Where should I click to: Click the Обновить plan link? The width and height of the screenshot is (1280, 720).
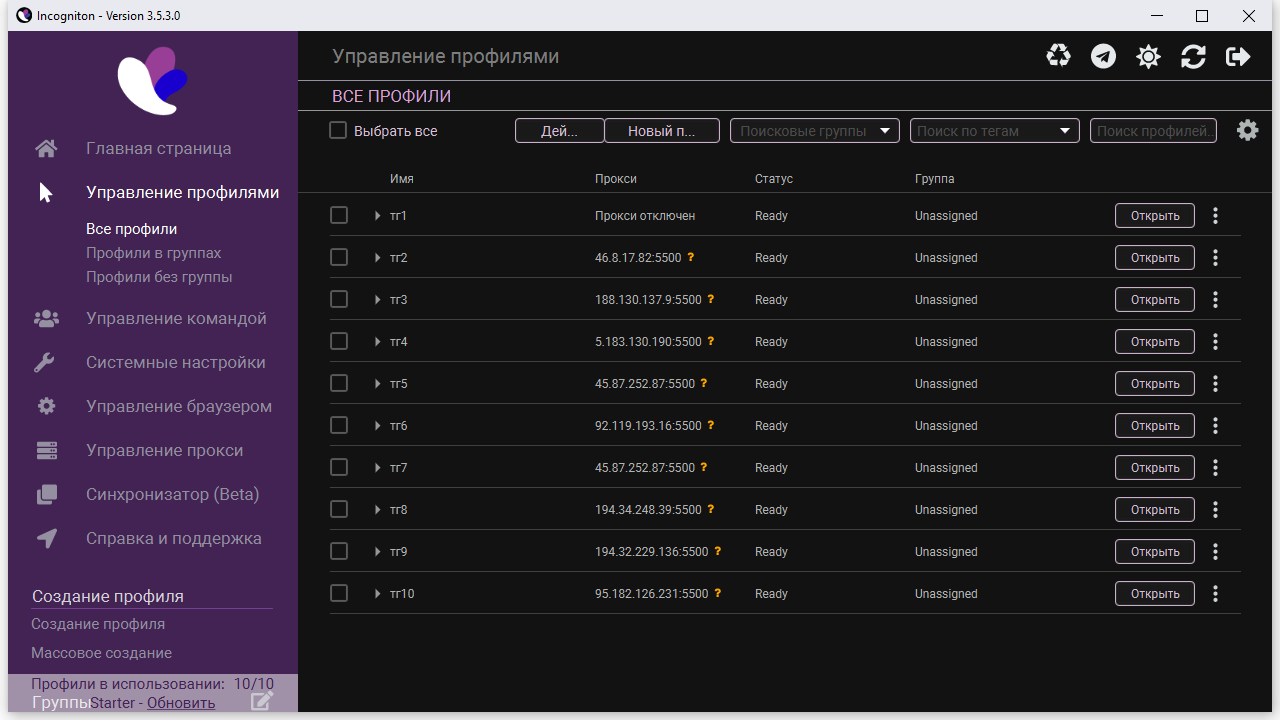181,703
